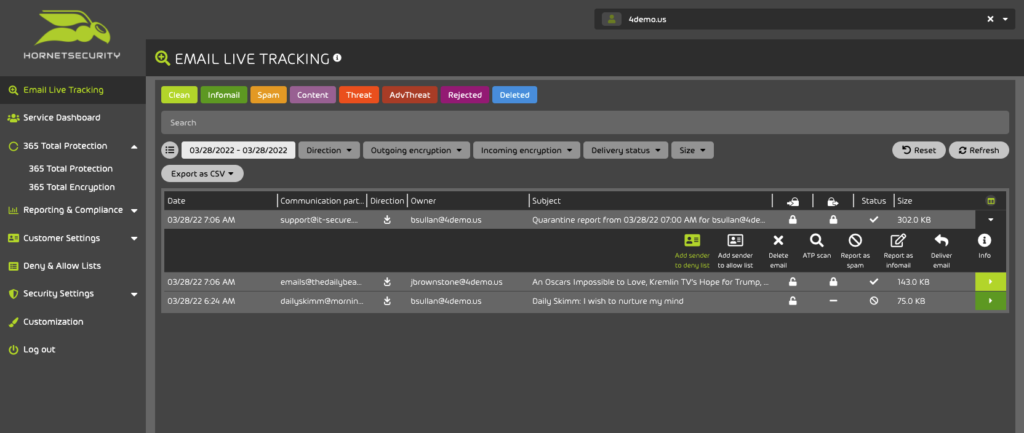
Task: Click the Delete email X icon
Action: pos(778,240)
